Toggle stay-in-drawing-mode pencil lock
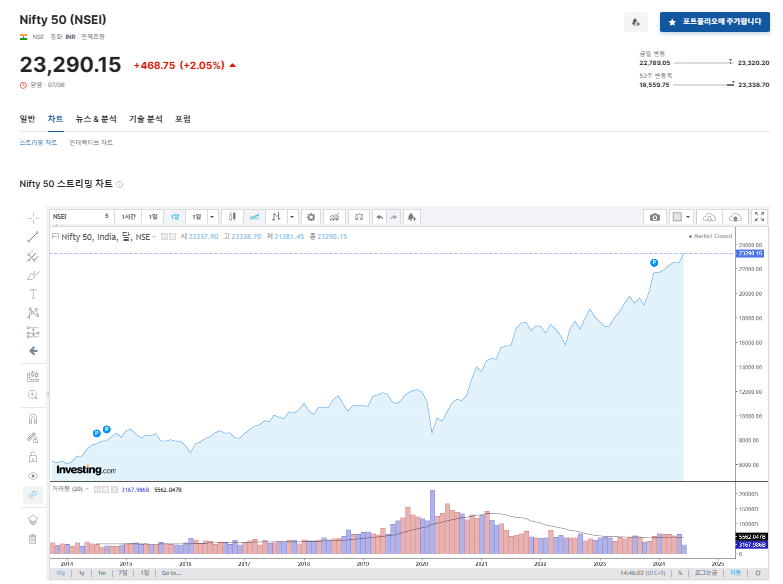783x584 pixels. click(x=33, y=438)
